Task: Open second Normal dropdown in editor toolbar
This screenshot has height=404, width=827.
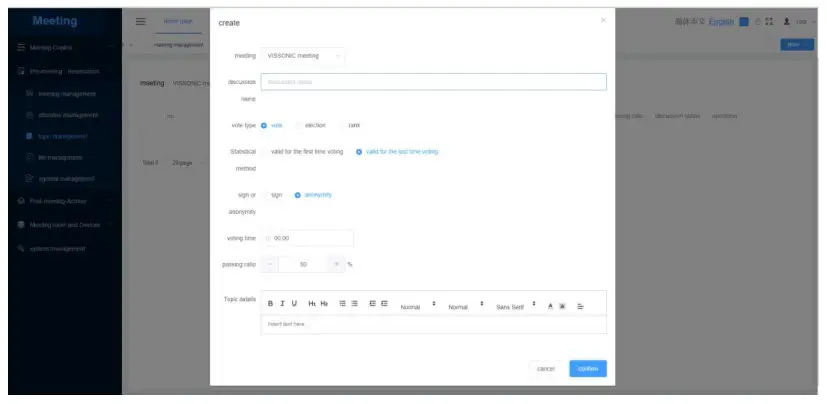Action: tap(466, 306)
